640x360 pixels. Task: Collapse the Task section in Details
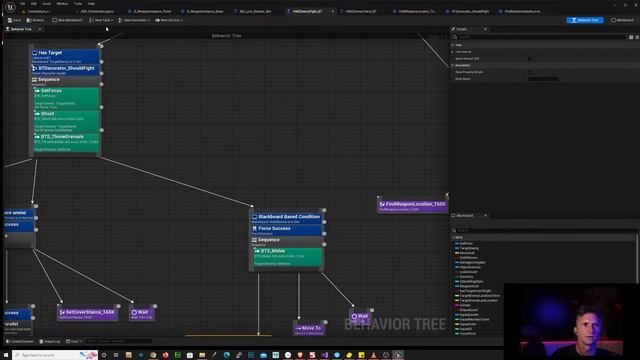point(453,45)
